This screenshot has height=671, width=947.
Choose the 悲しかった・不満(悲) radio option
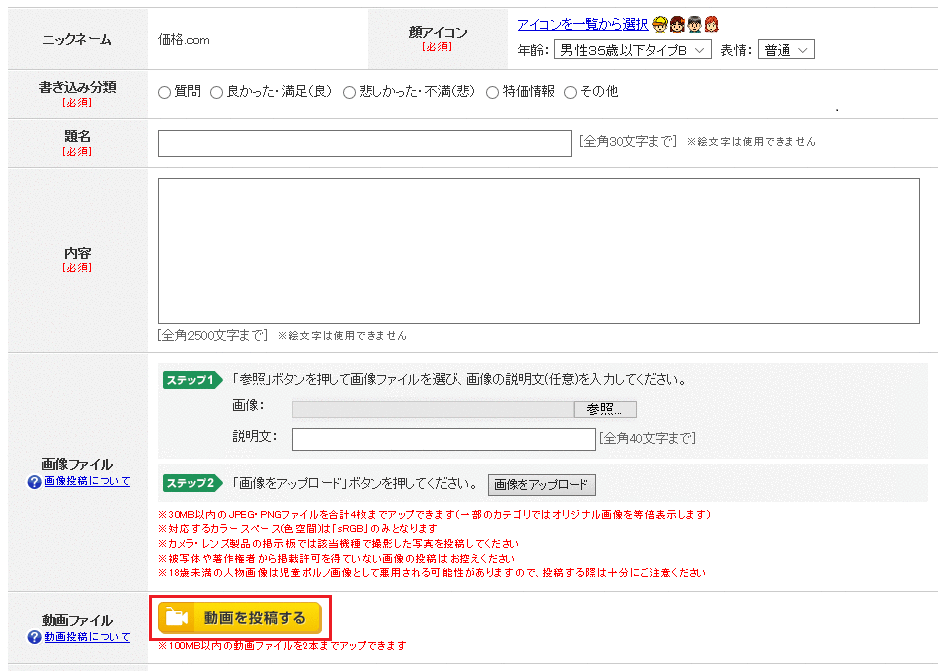(349, 92)
